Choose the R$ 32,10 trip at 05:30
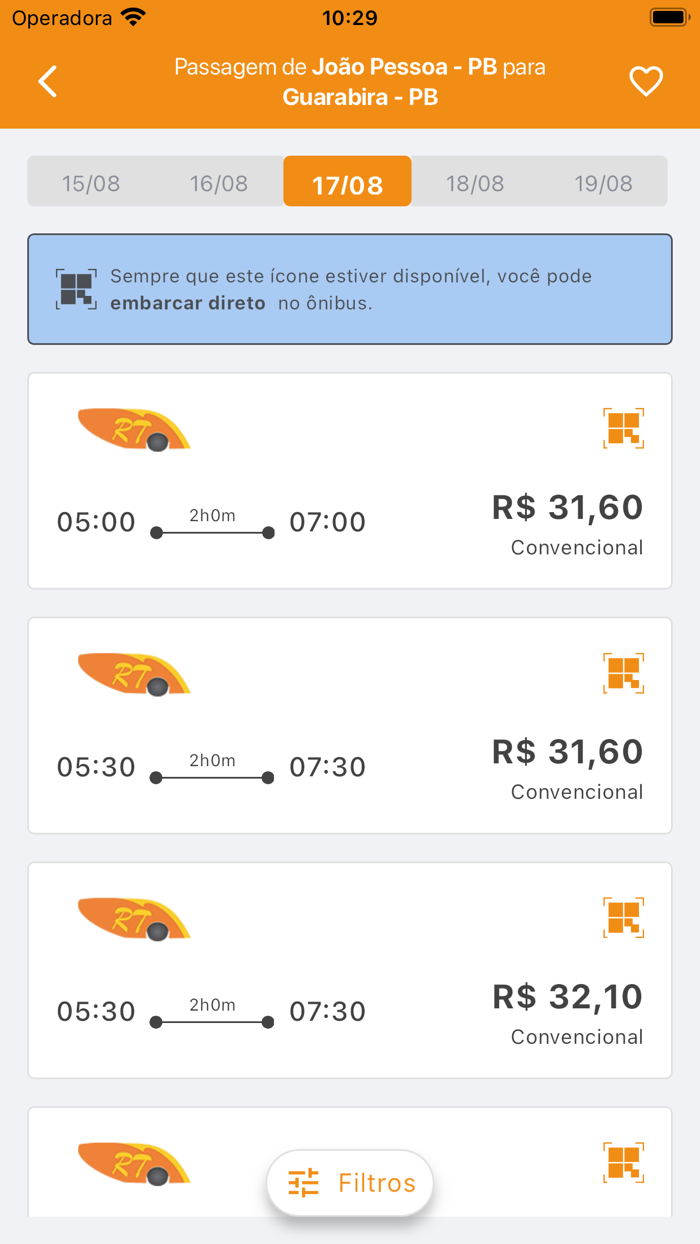Screen dimensions: 700x1244 point(350,970)
